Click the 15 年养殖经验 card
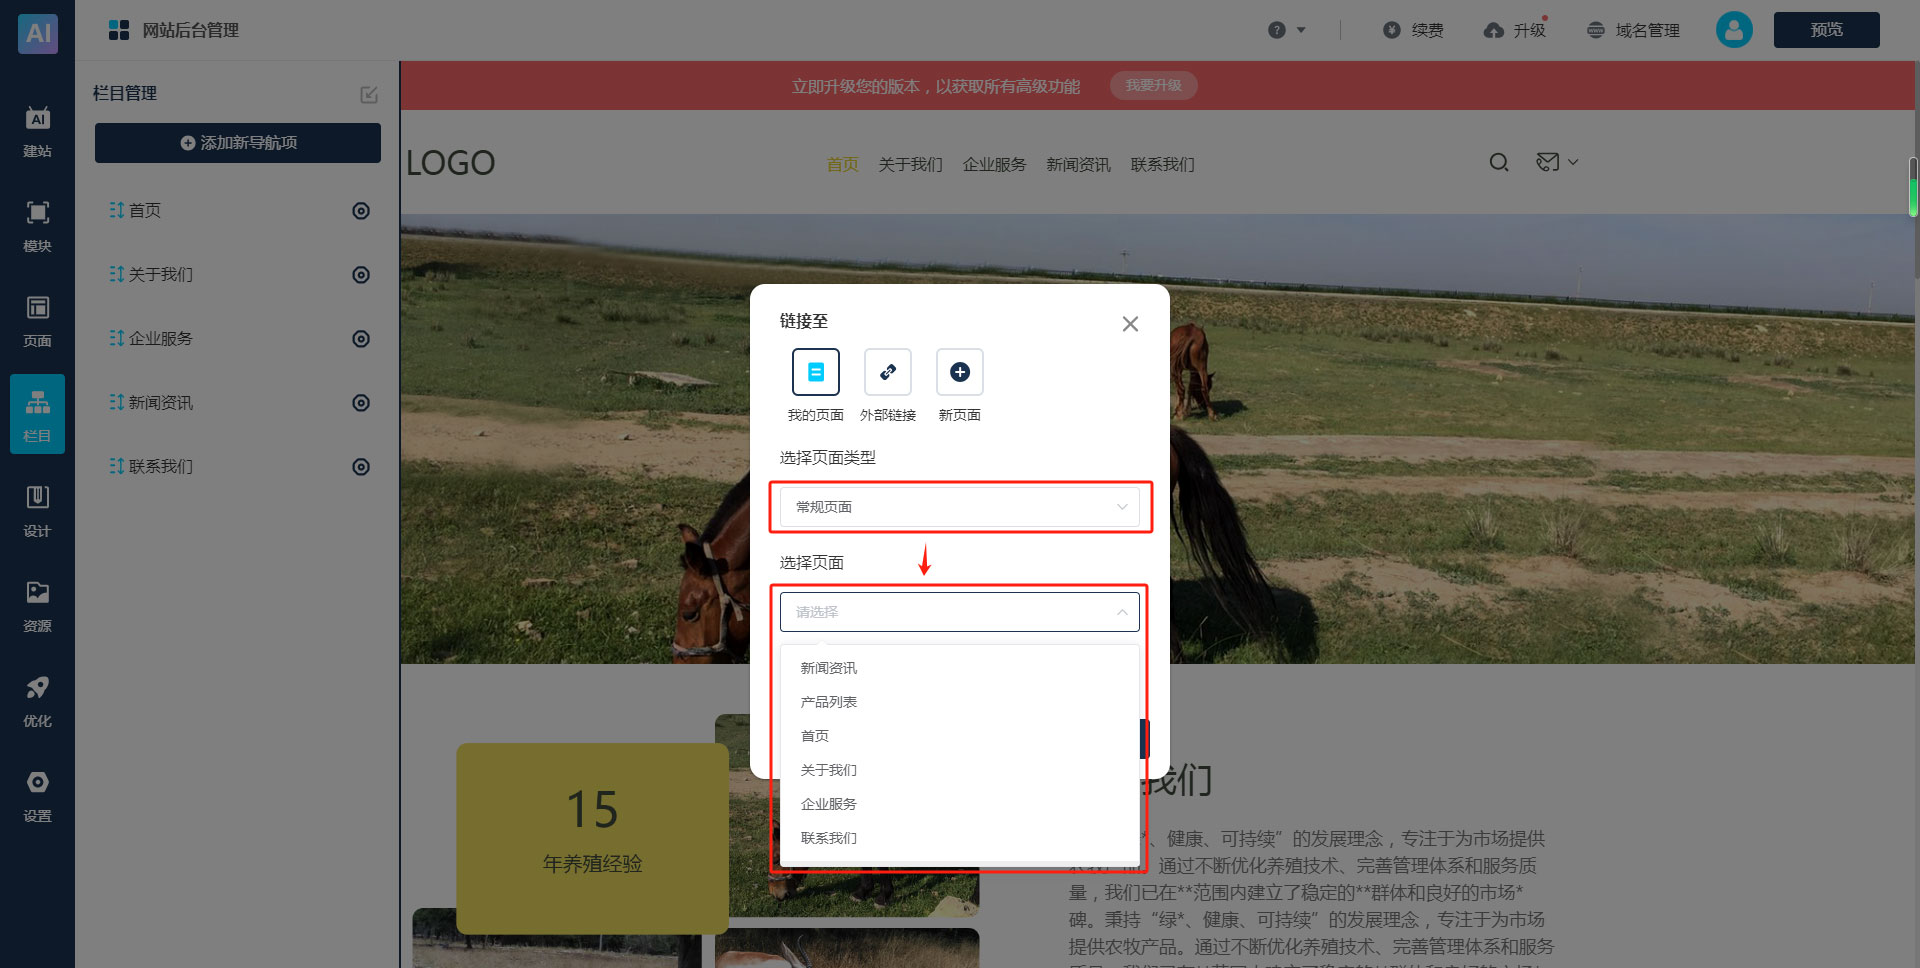The width and height of the screenshot is (1920, 968). coord(593,838)
